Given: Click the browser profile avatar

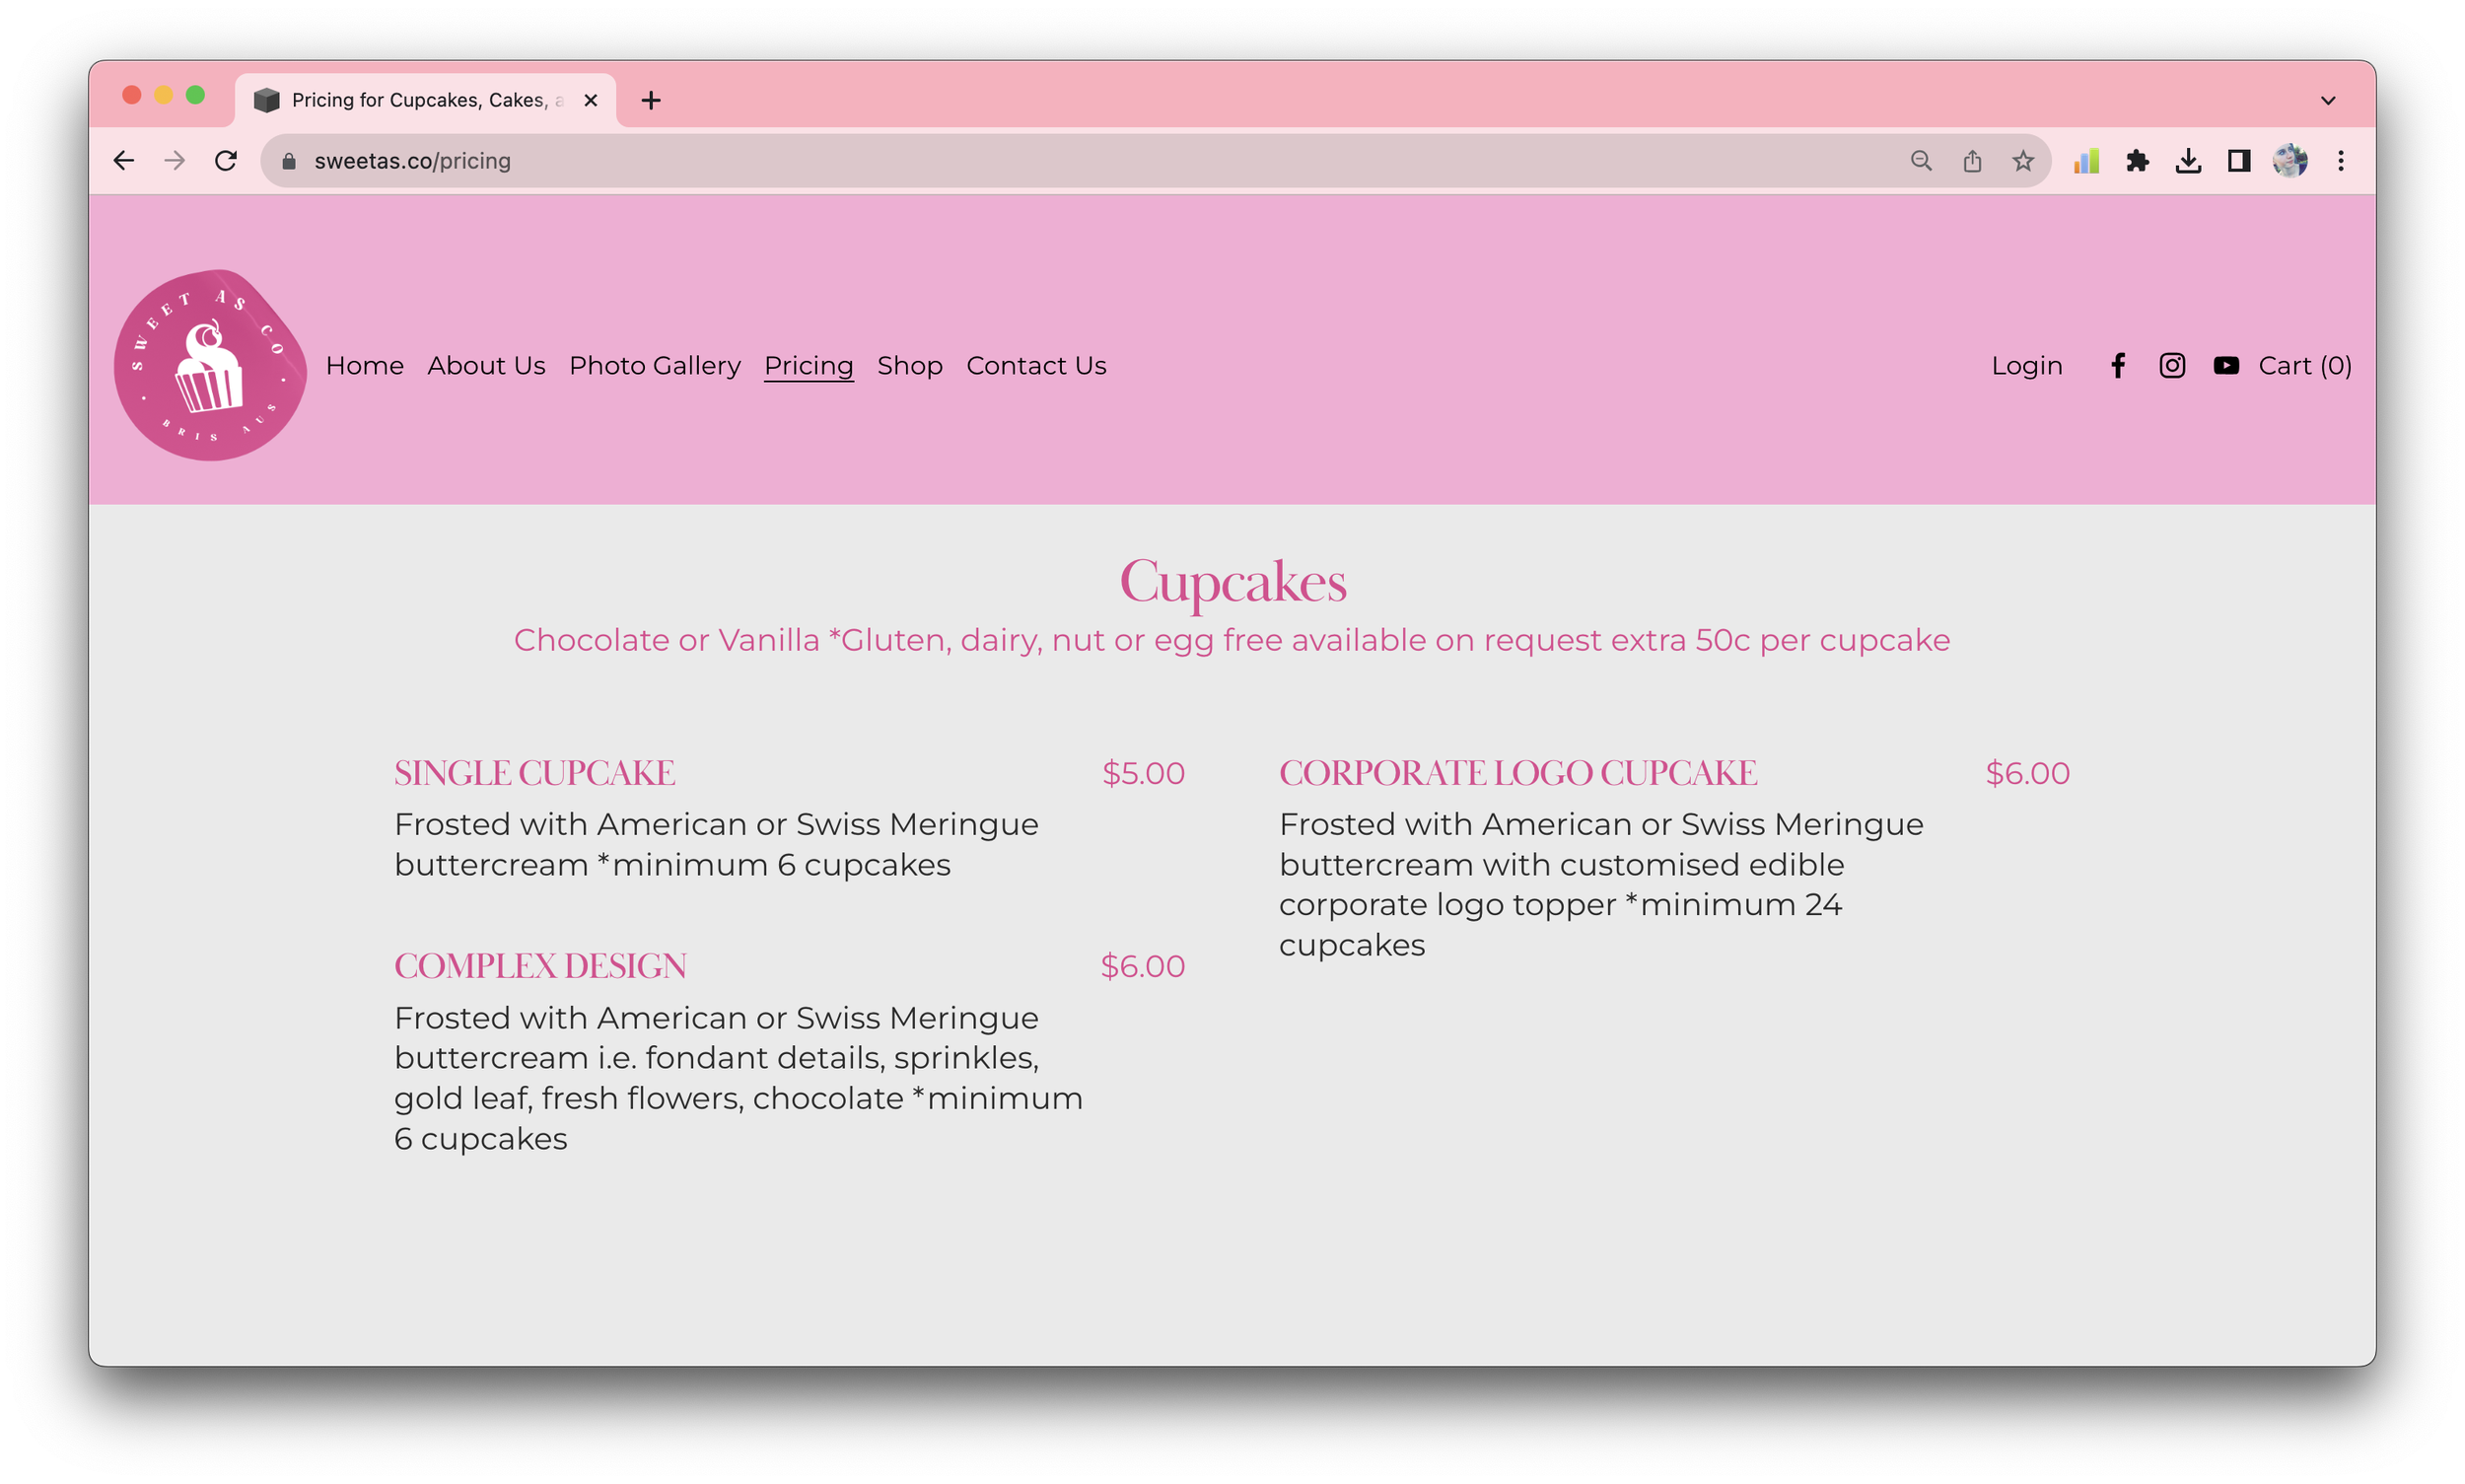Looking at the screenshot, I should coord(2291,160).
